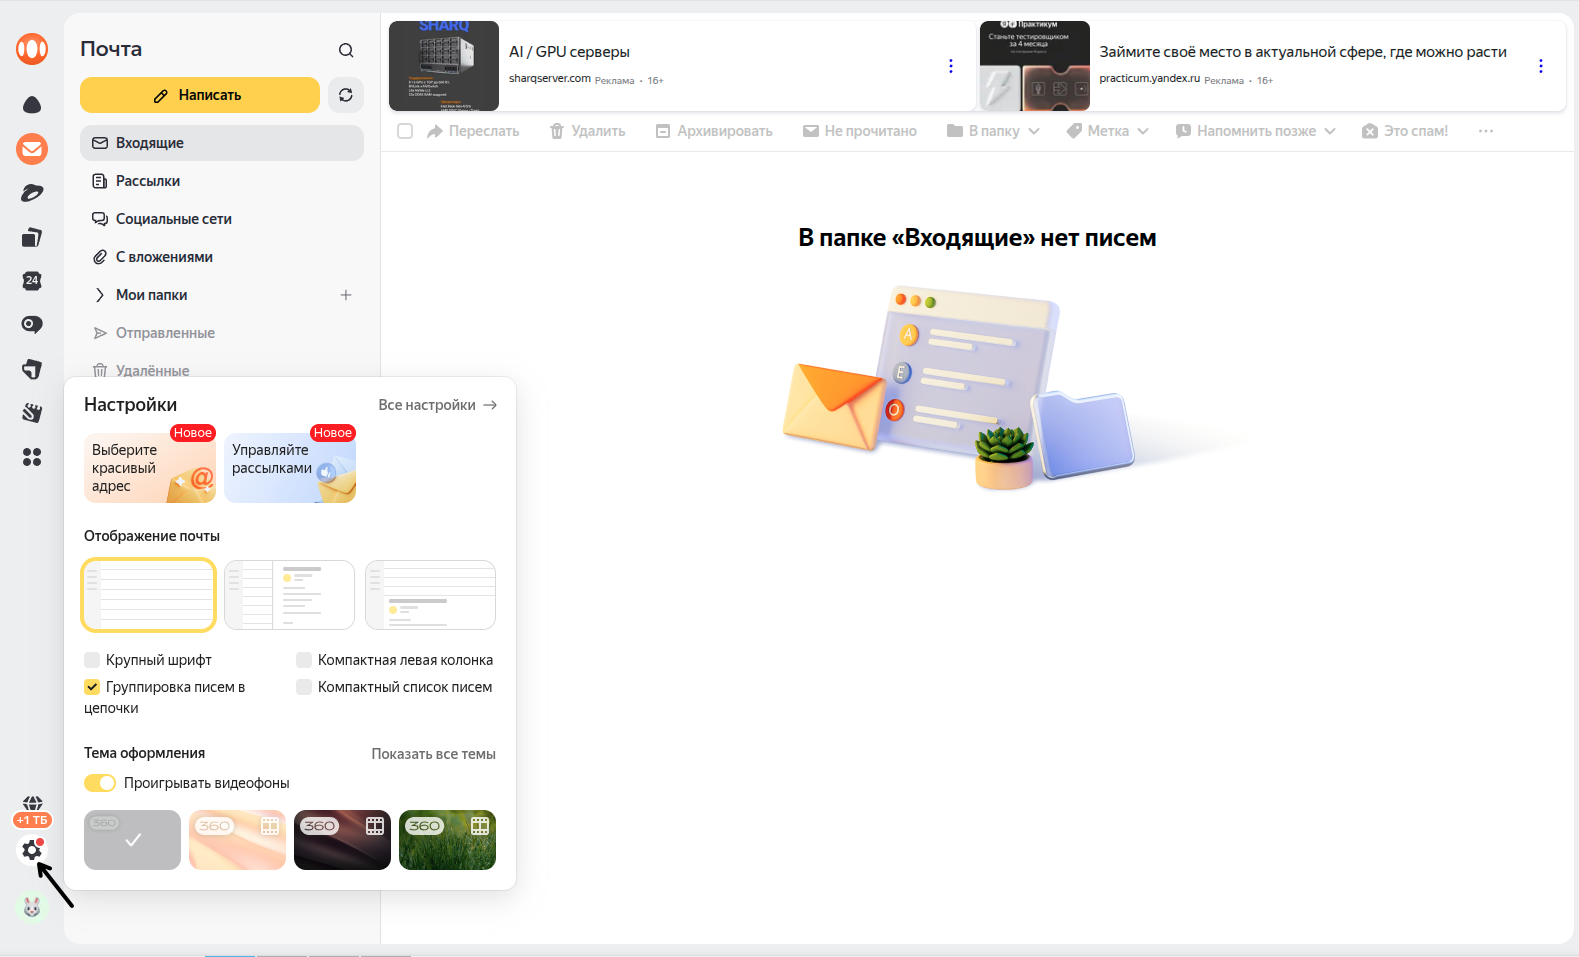This screenshot has width=1579, height=957.
Task: Select horizontal split mail layout option
Action: point(431,595)
